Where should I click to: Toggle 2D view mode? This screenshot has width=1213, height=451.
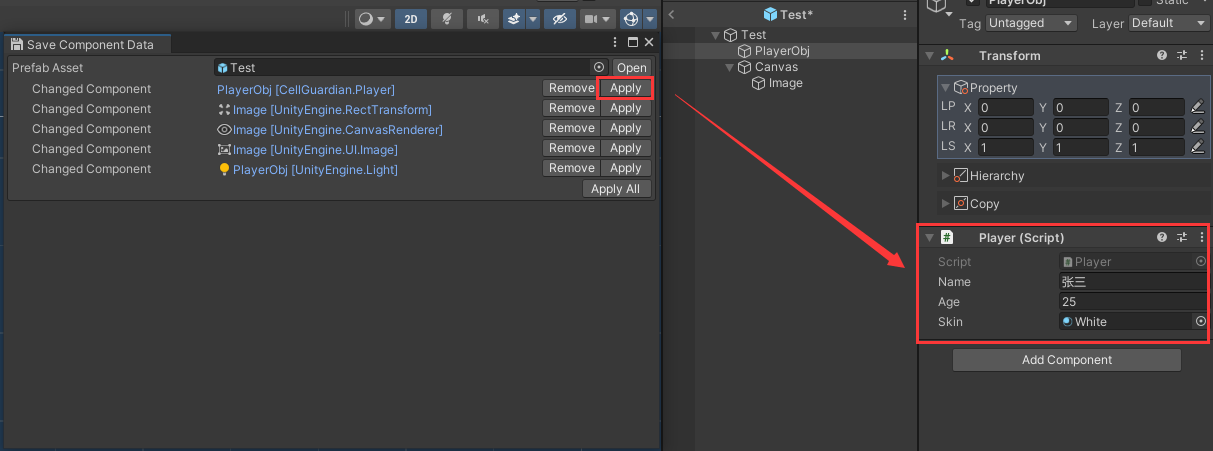point(411,19)
